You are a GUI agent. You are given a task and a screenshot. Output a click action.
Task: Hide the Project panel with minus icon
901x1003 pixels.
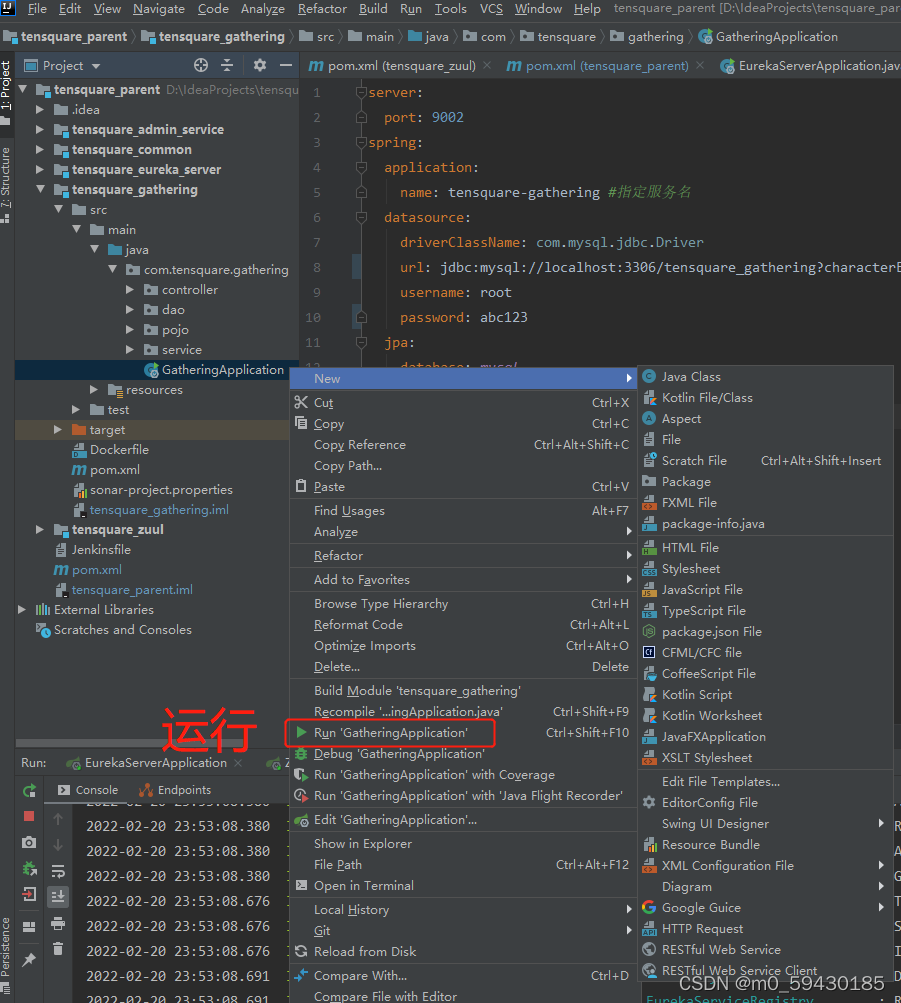[286, 65]
